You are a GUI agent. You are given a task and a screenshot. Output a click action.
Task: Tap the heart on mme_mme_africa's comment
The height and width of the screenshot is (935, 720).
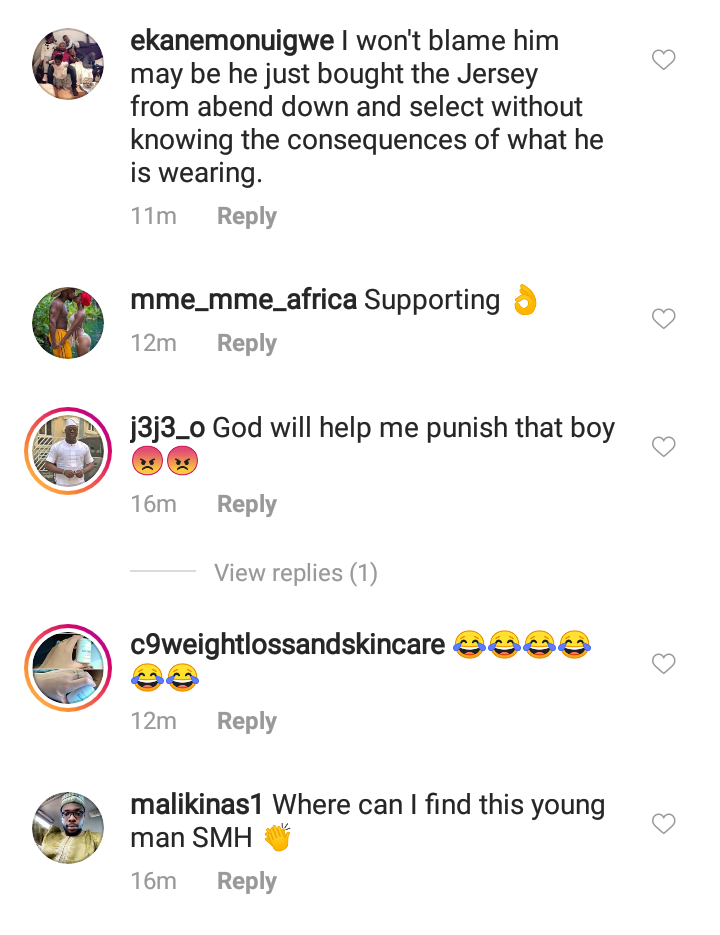[x=663, y=319]
